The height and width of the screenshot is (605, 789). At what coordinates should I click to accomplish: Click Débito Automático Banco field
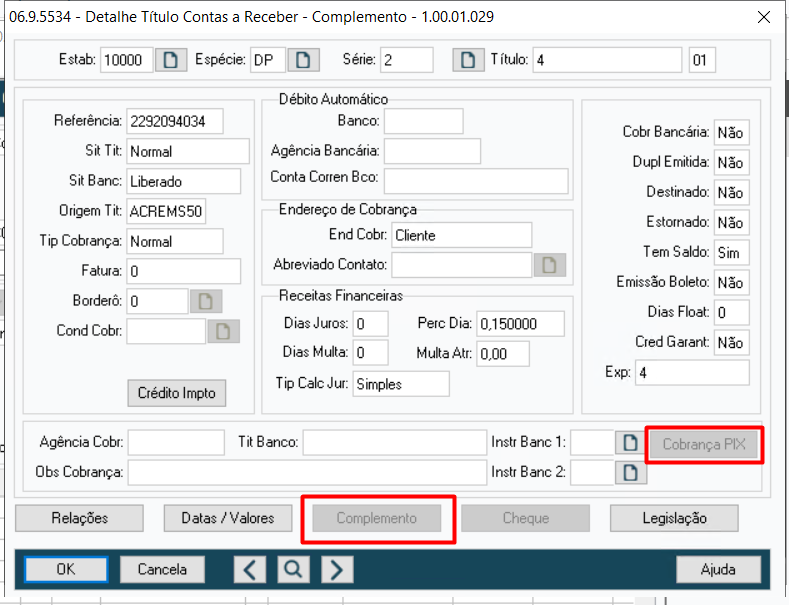coord(424,121)
